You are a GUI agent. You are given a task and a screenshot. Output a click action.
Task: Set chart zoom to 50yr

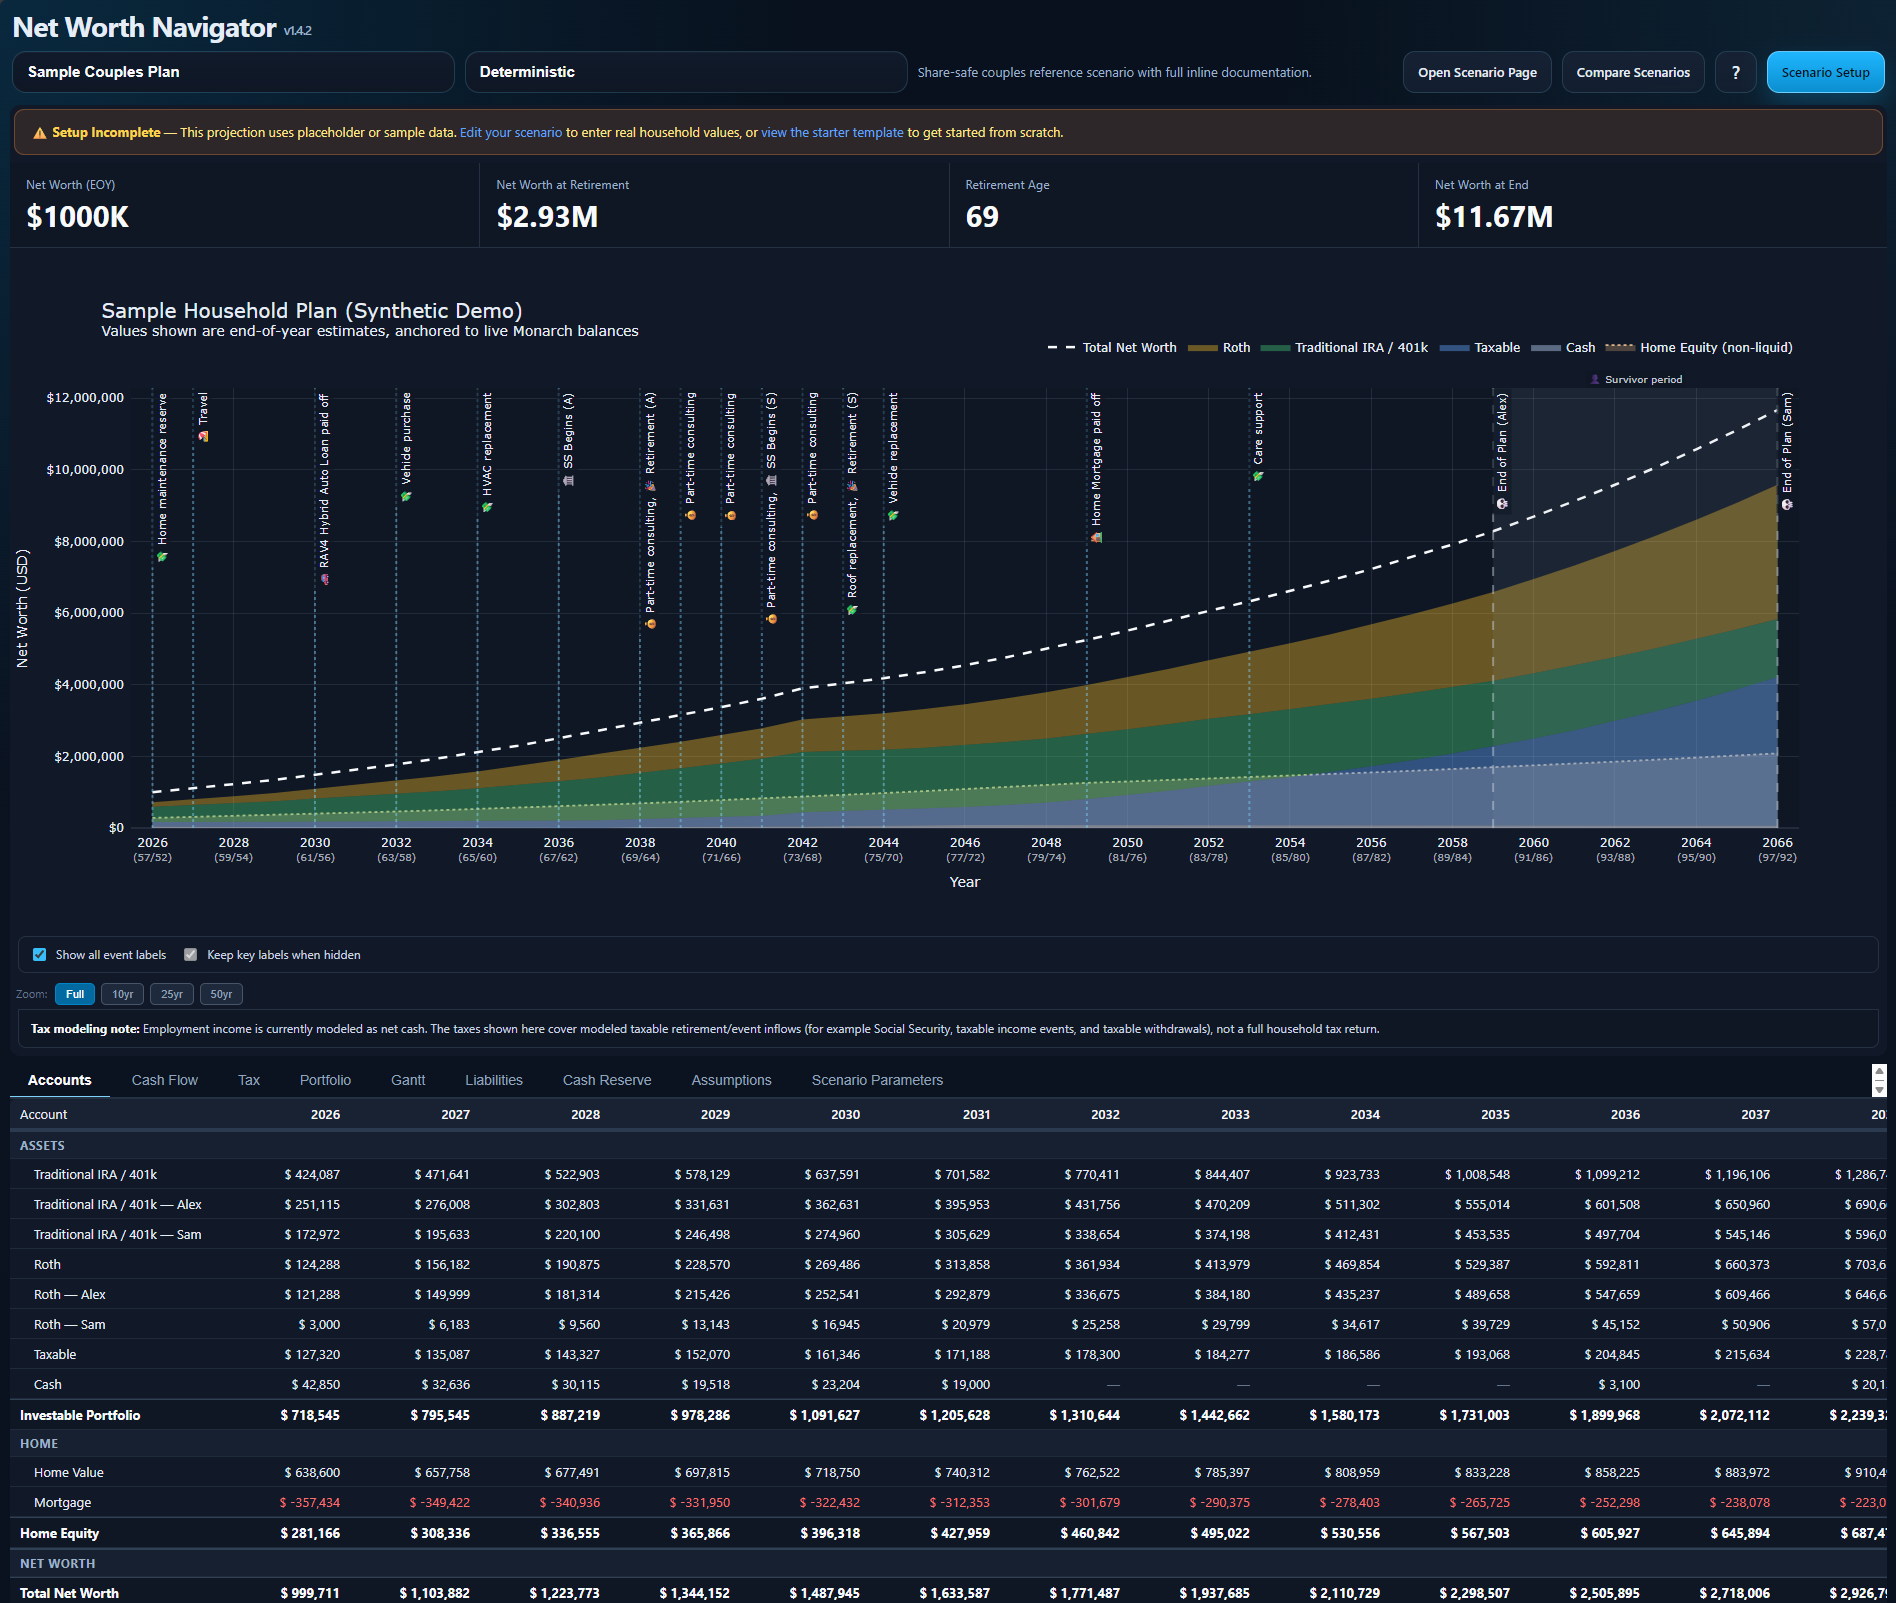point(221,994)
